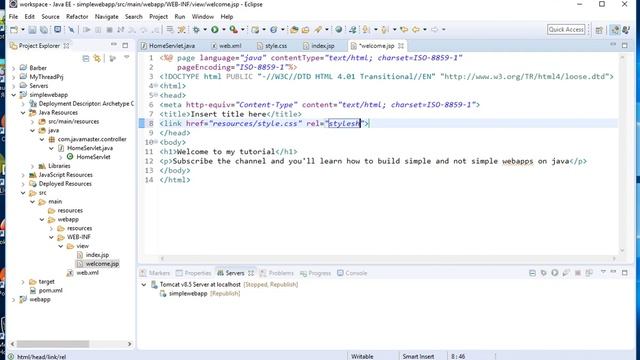This screenshot has height=360, width=640.
Task: Open the Problems view tab
Action: pos(277,273)
